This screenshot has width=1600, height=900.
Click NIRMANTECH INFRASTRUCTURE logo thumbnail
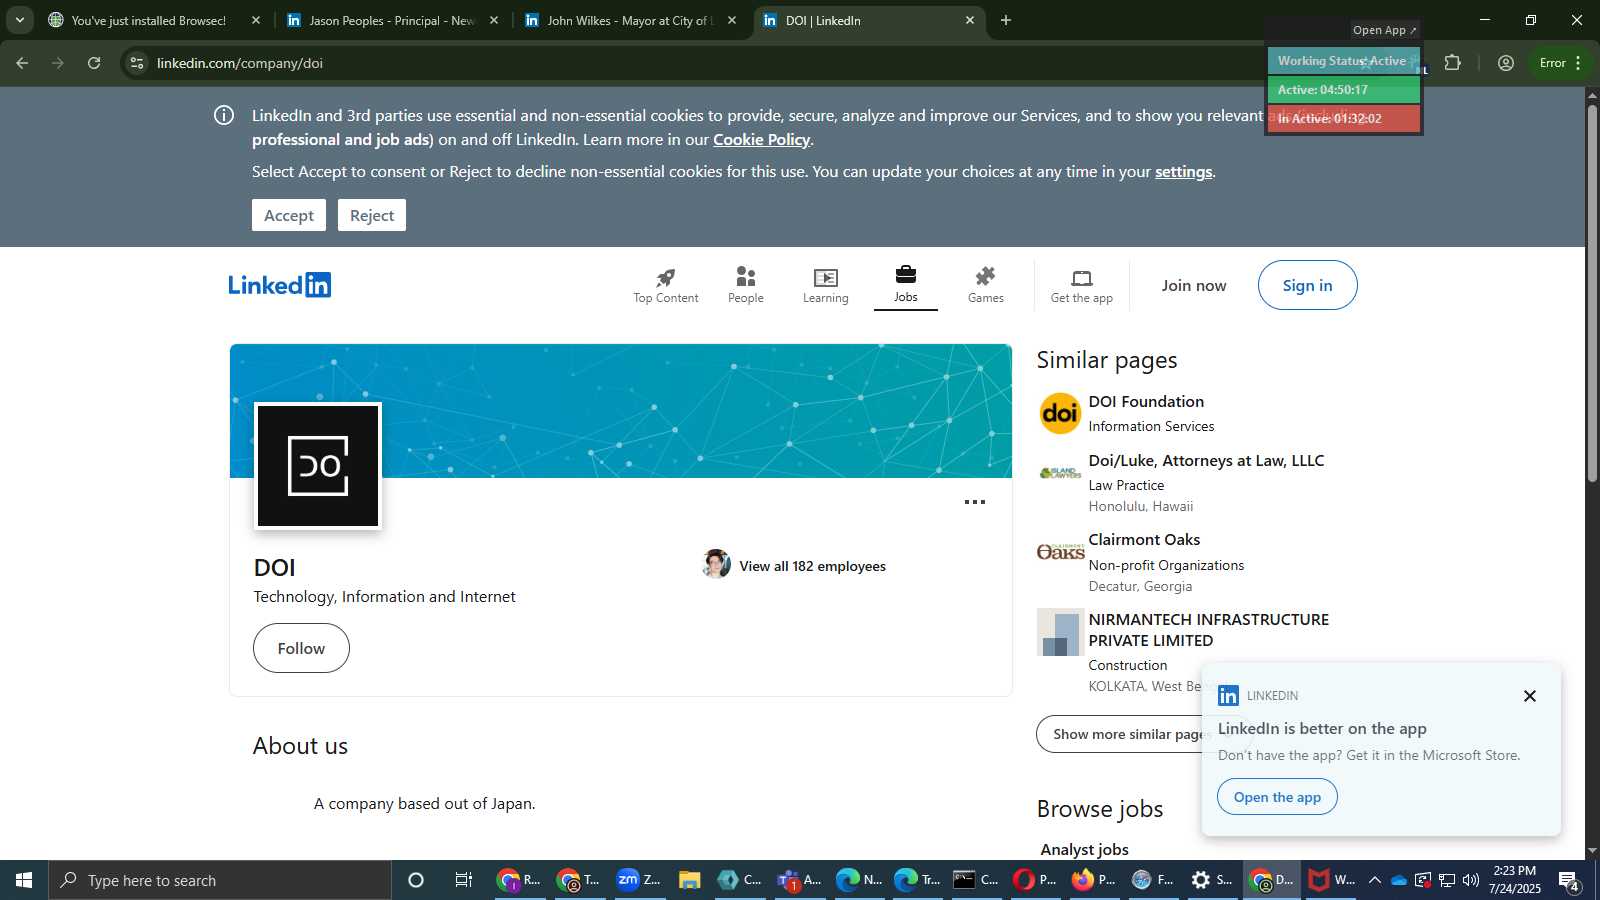tap(1060, 632)
